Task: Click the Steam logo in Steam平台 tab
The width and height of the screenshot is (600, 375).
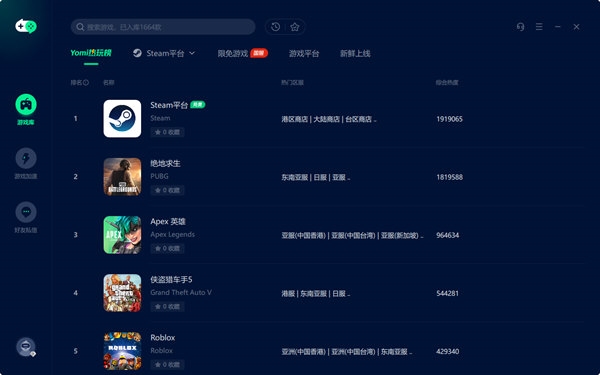Action: point(137,53)
